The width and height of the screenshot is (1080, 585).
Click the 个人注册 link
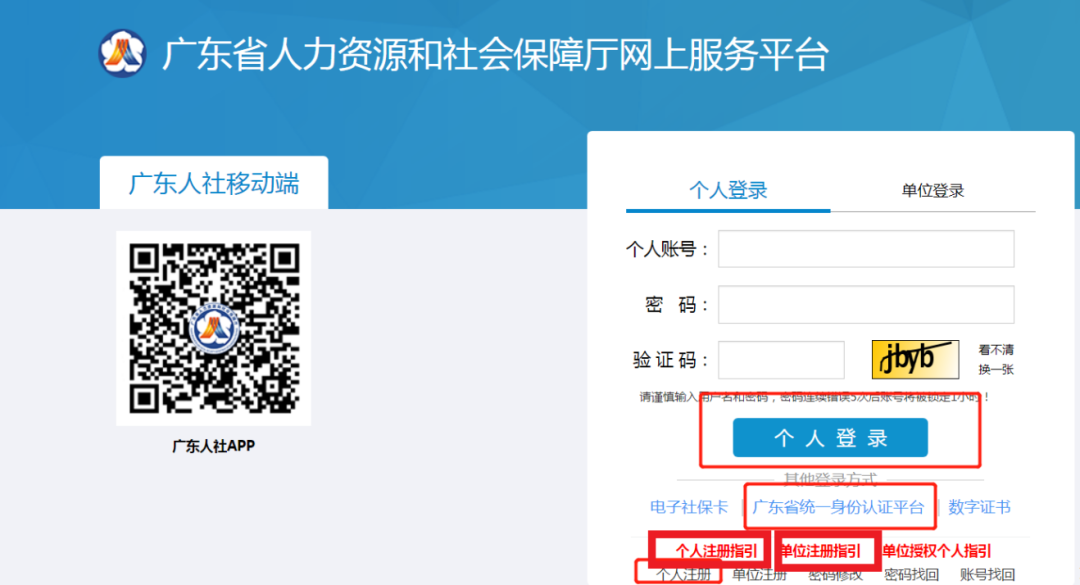684,575
